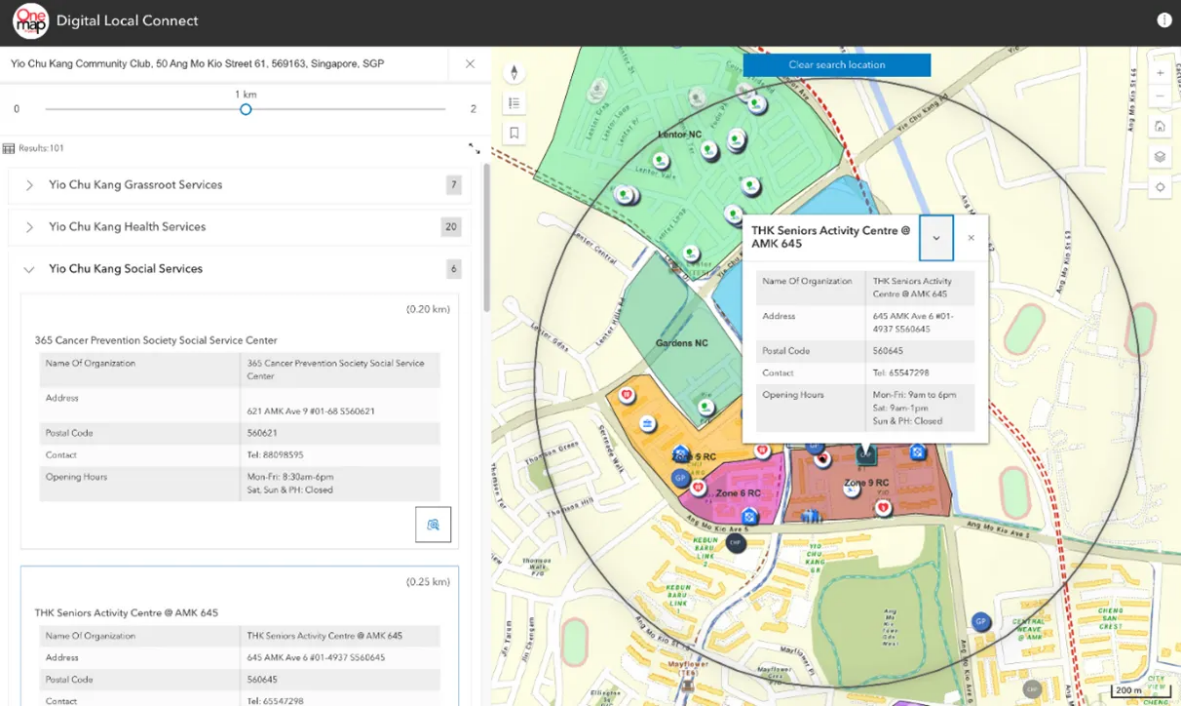Click blue diamond marker in Zone 6 RC
Viewport: 1183px width, 709px height.
click(x=749, y=517)
